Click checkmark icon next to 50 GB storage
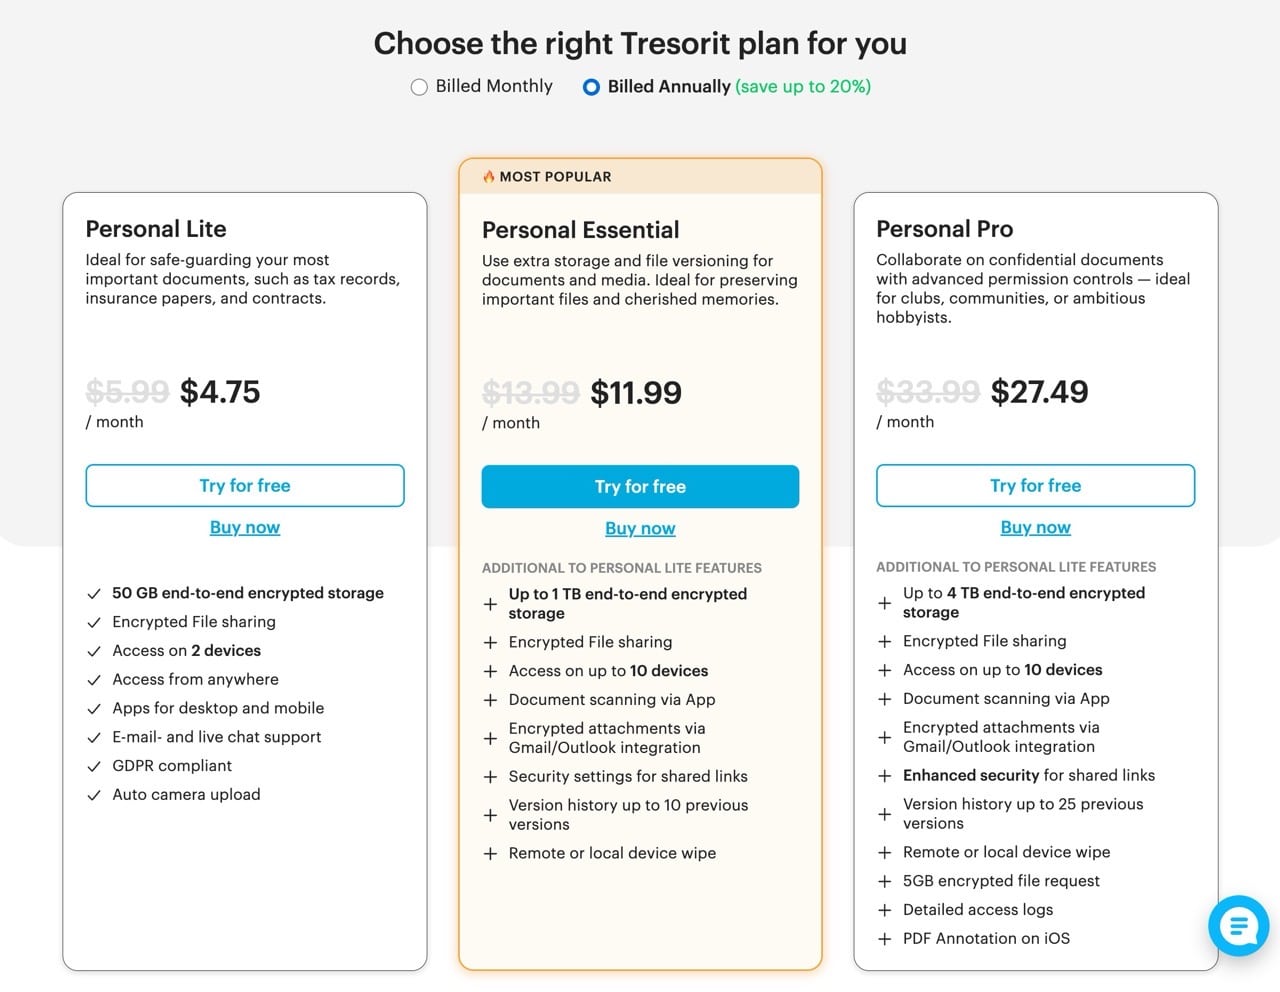Viewport: 1280px width, 992px height. (x=94, y=594)
